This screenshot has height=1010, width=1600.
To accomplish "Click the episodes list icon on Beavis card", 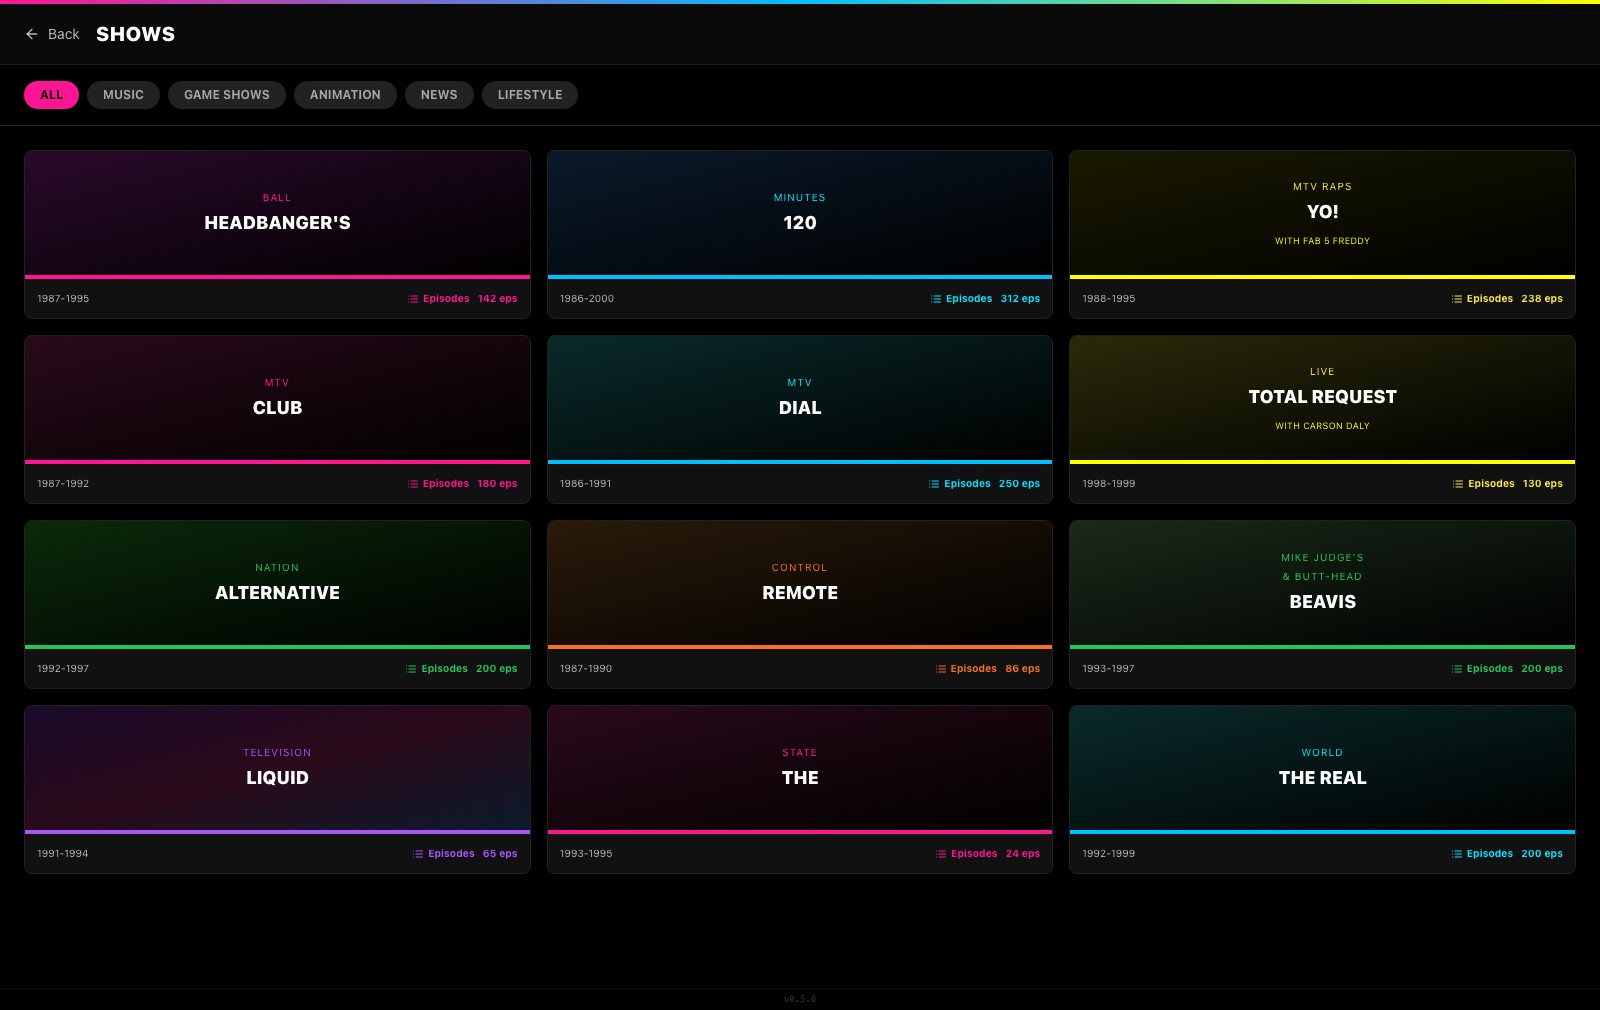I will click(1457, 669).
